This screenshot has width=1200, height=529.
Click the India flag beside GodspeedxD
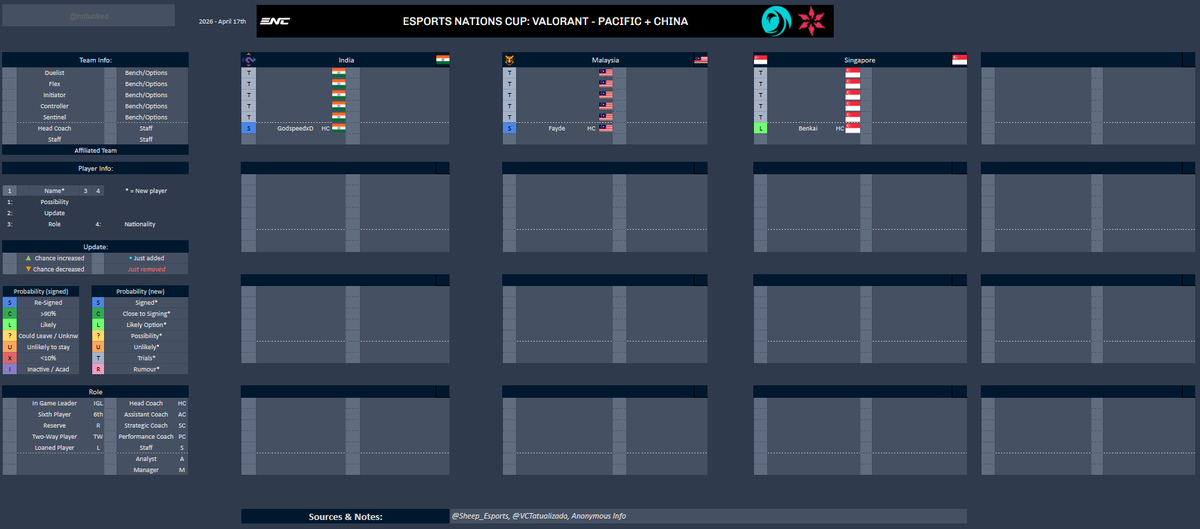click(x=339, y=128)
